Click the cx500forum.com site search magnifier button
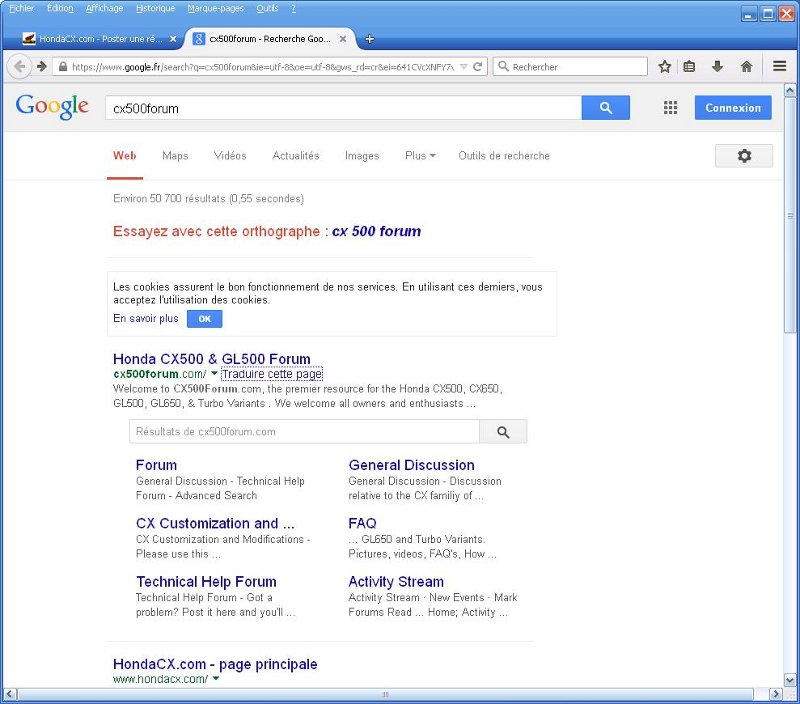Viewport: 800px width, 704px height. 503,432
